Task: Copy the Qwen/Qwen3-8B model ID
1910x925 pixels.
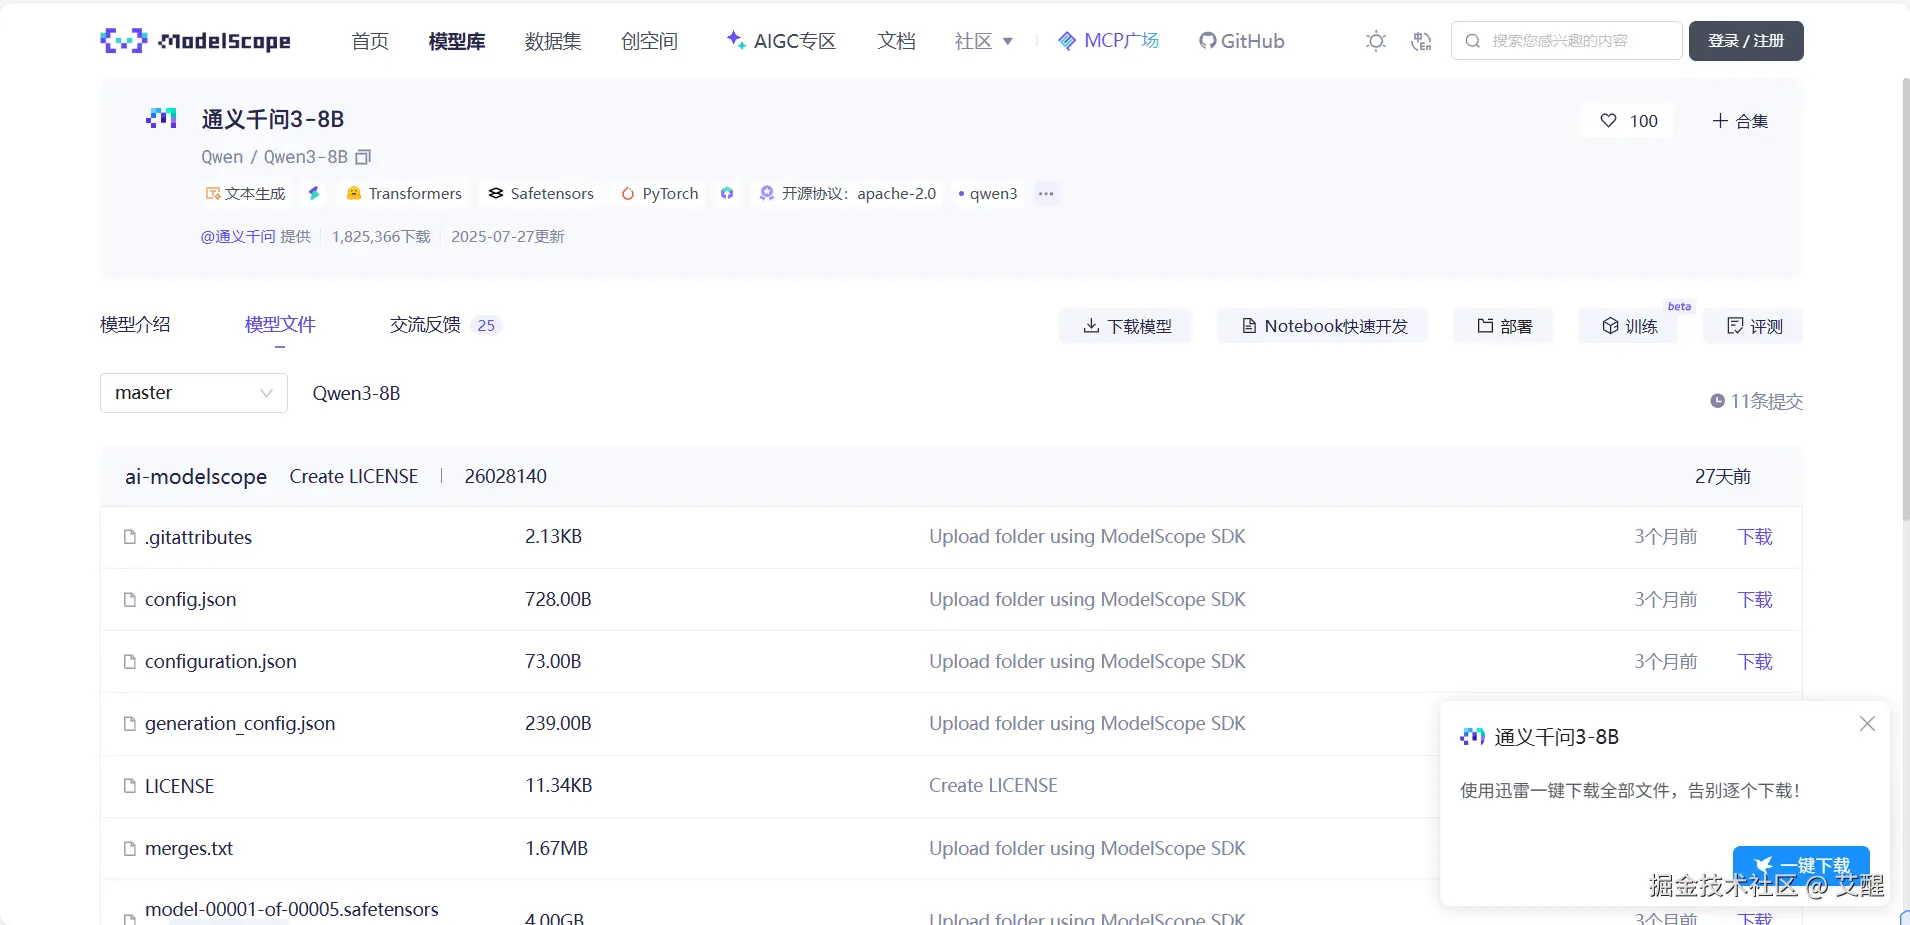Action: click(x=363, y=157)
